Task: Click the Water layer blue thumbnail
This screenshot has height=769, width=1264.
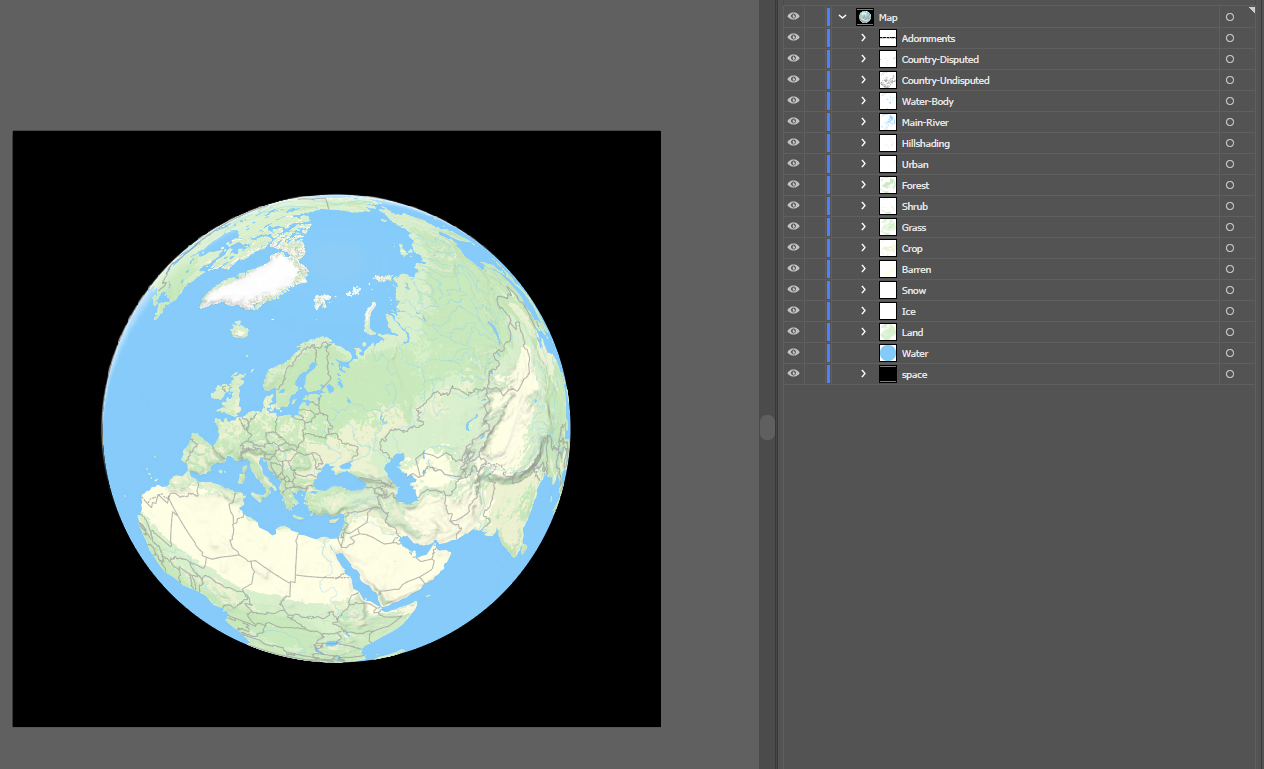Action: click(x=888, y=353)
